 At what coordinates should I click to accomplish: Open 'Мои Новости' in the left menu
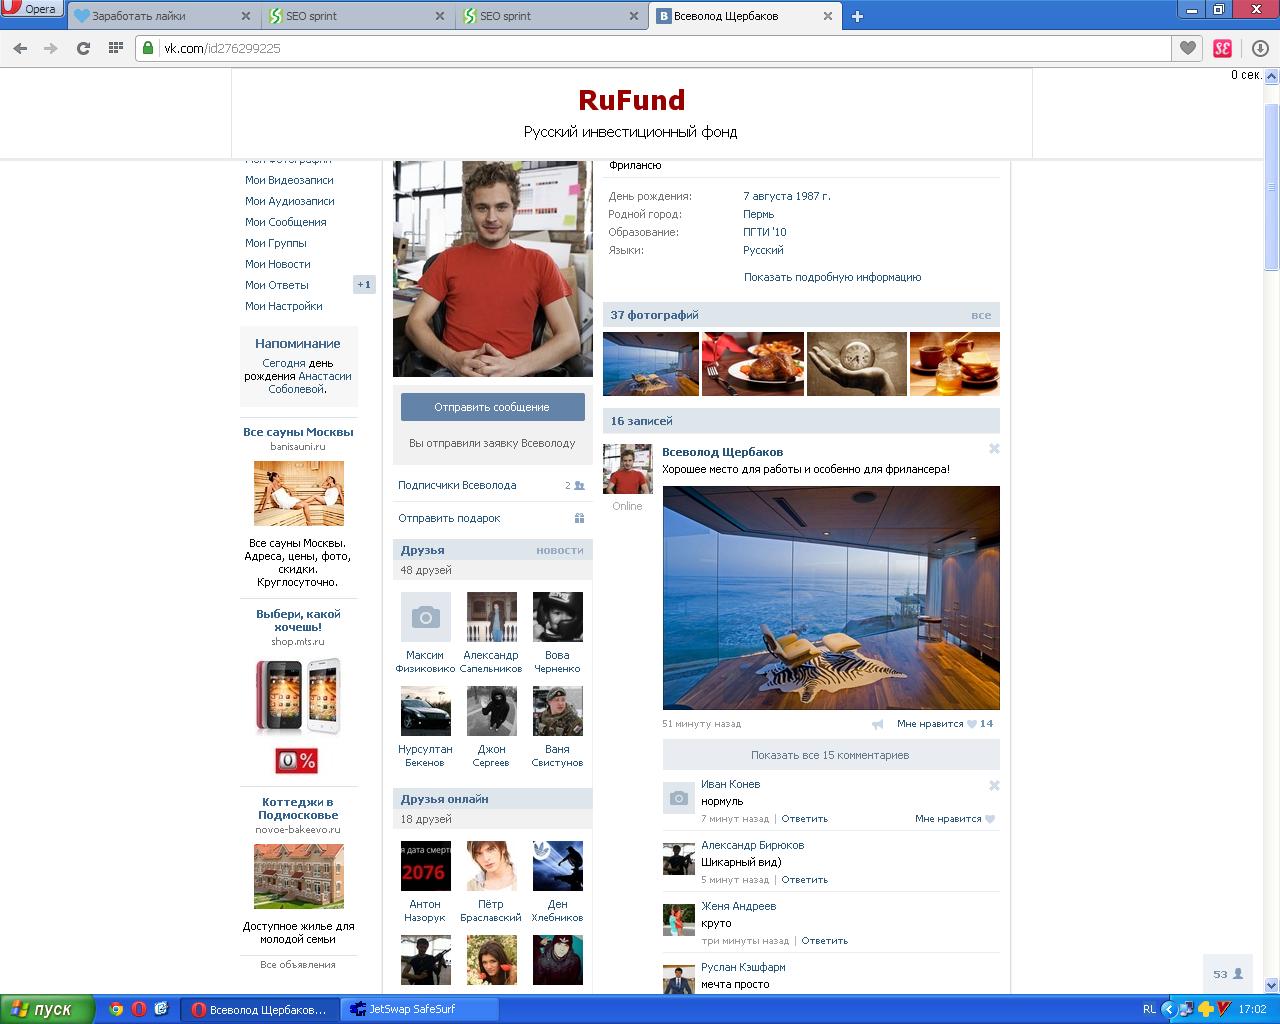[x=278, y=264]
